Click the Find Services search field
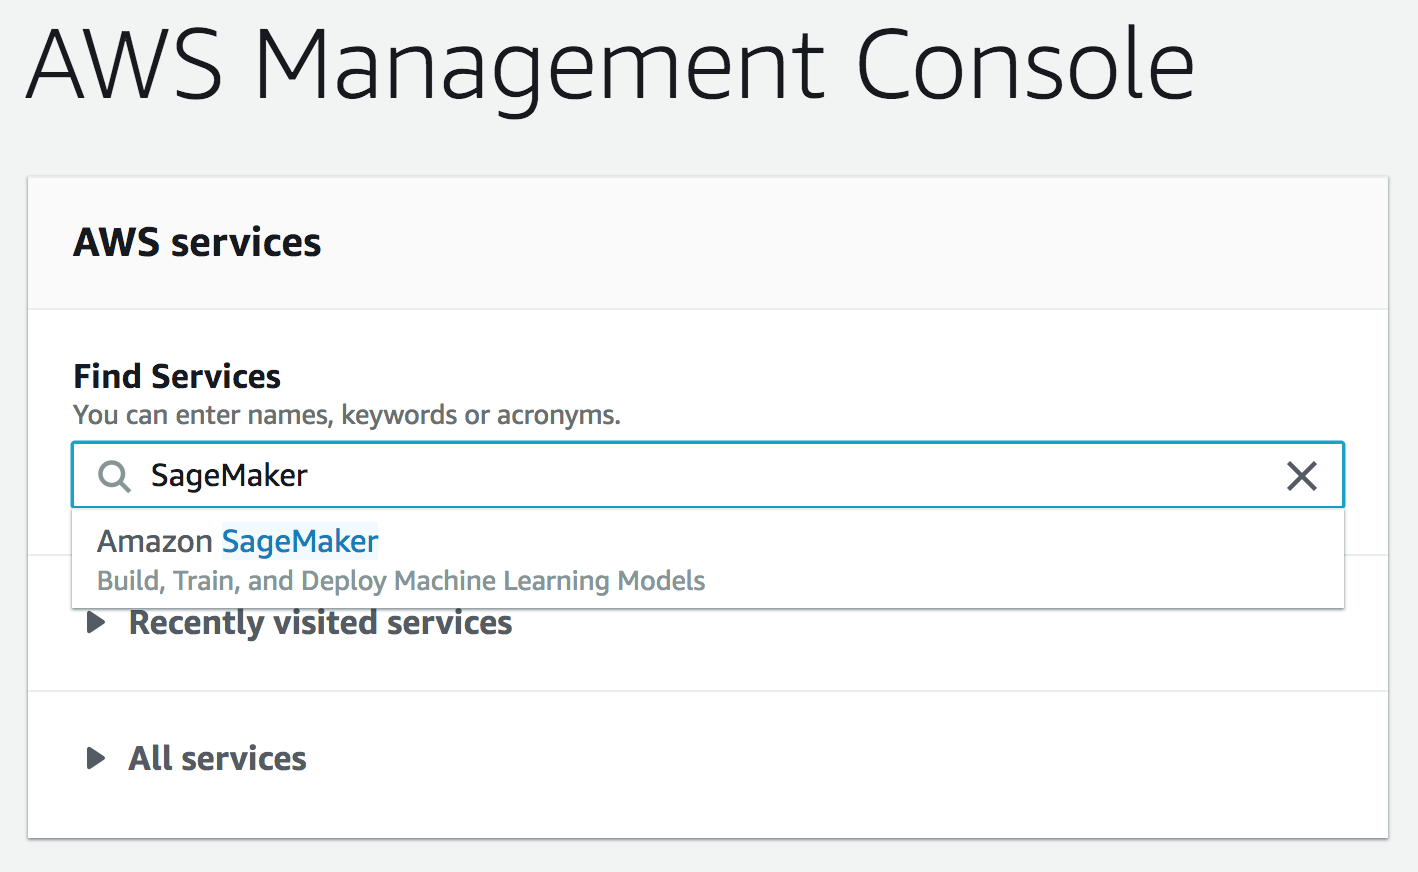Image resolution: width=1418 pixels, height=872 pixels. [708, 475]
